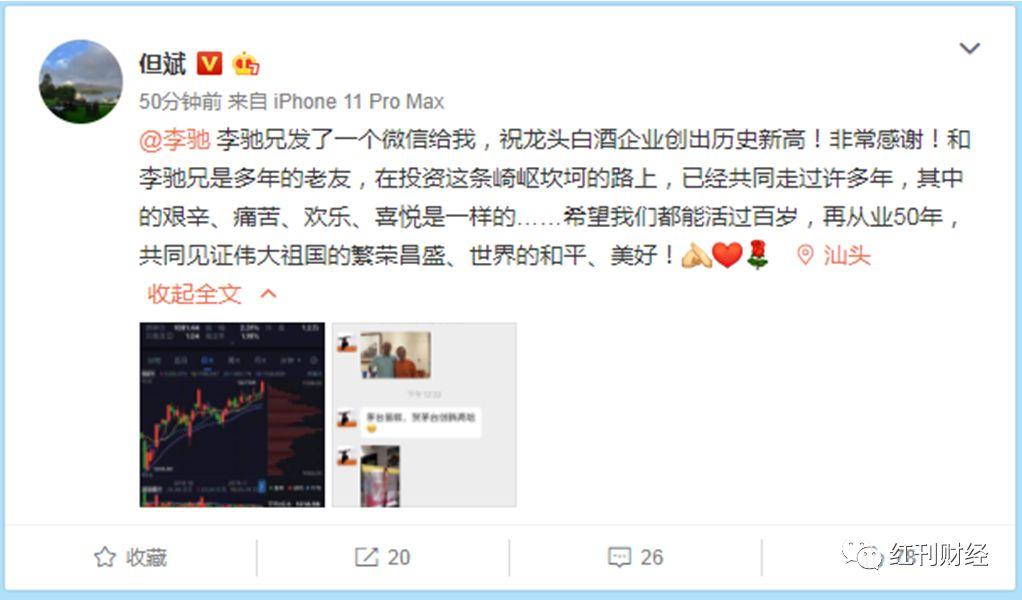This screenshot has height=600, width=1022.
Task: Click the repost count 20
Action: [399, 558]
